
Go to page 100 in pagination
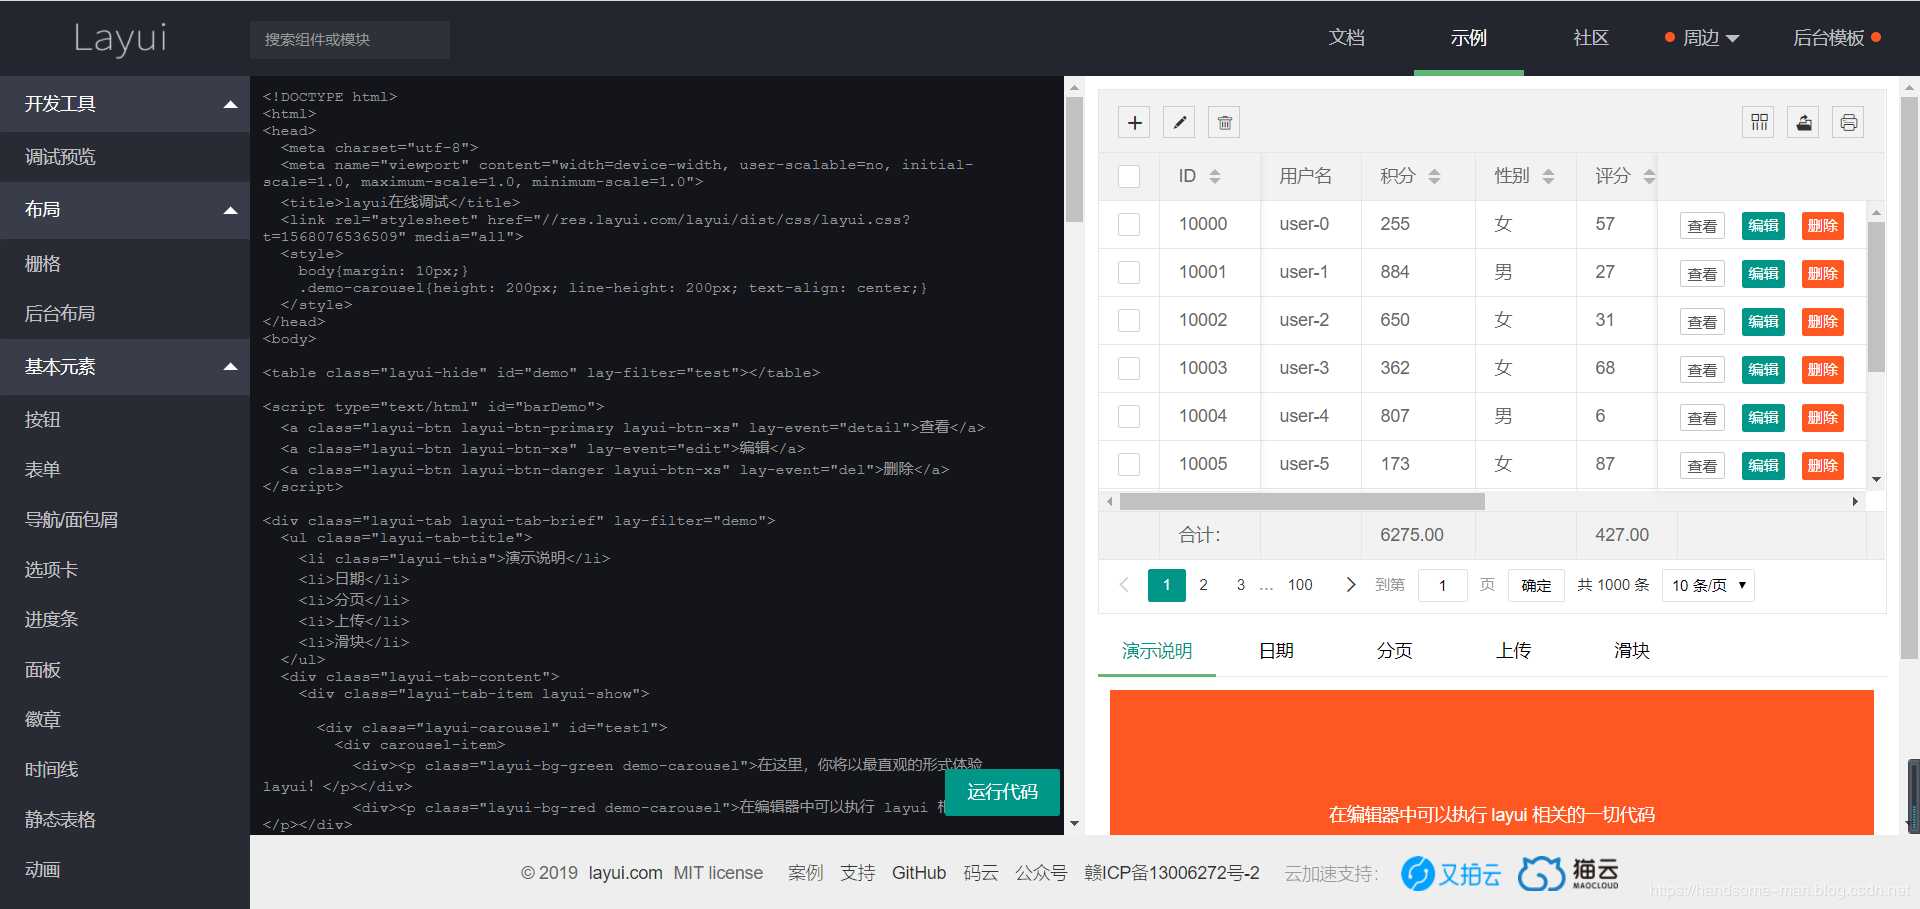coord(1300,585)
